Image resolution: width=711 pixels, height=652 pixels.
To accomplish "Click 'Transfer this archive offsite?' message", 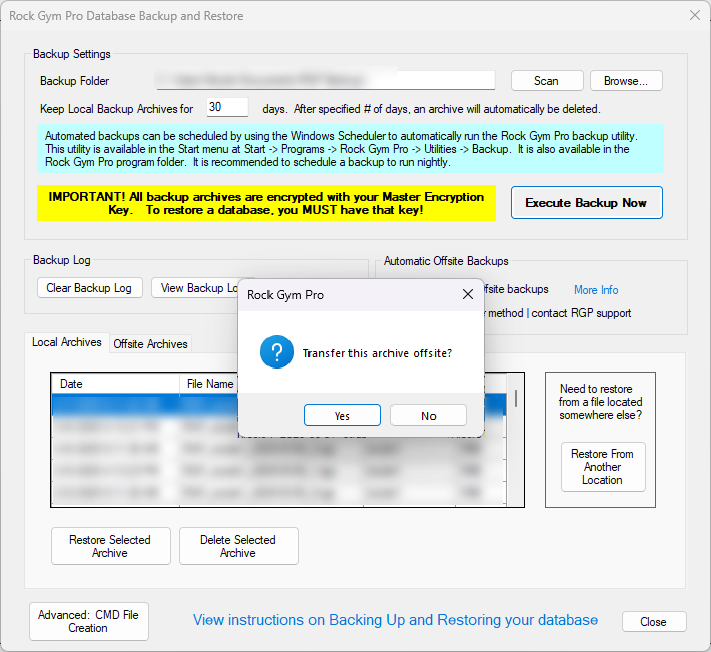I will click(377, 353).
